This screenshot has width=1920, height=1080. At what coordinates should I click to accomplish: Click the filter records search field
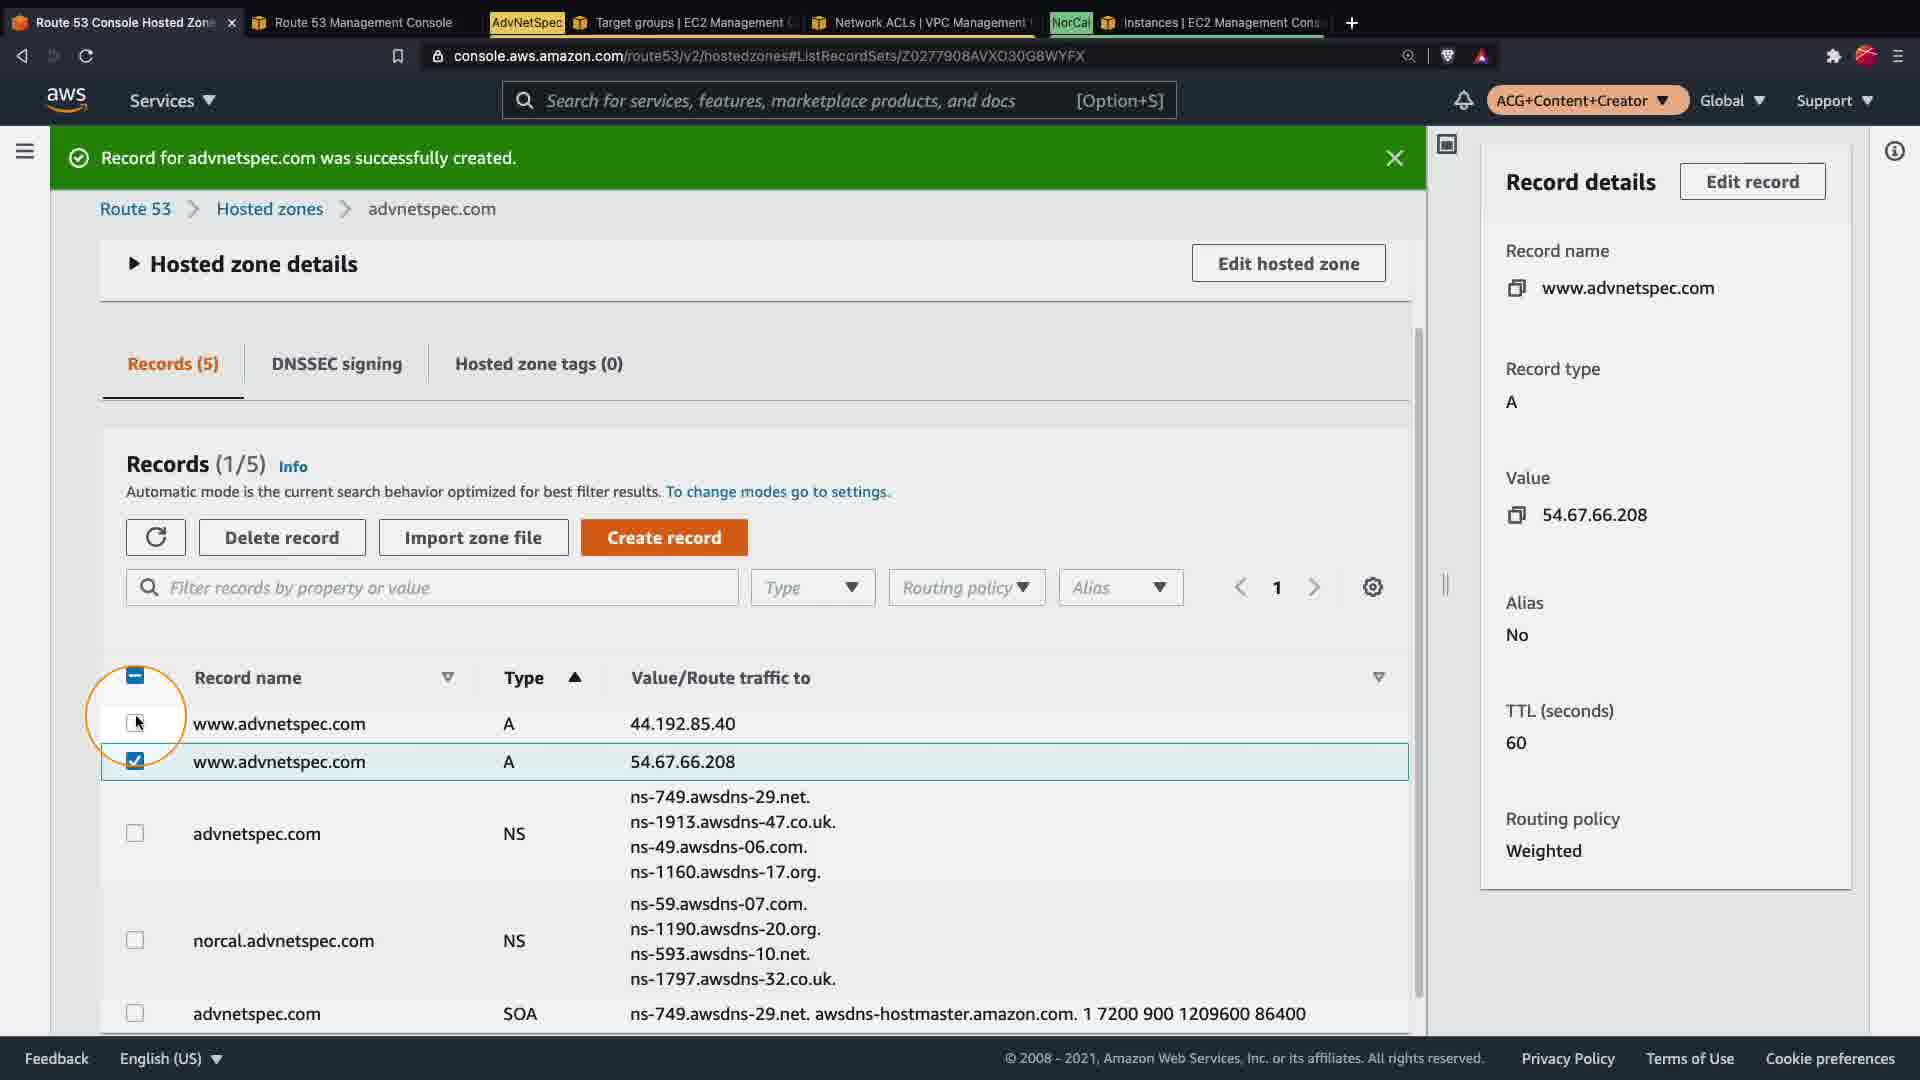[x=440, y=587]
